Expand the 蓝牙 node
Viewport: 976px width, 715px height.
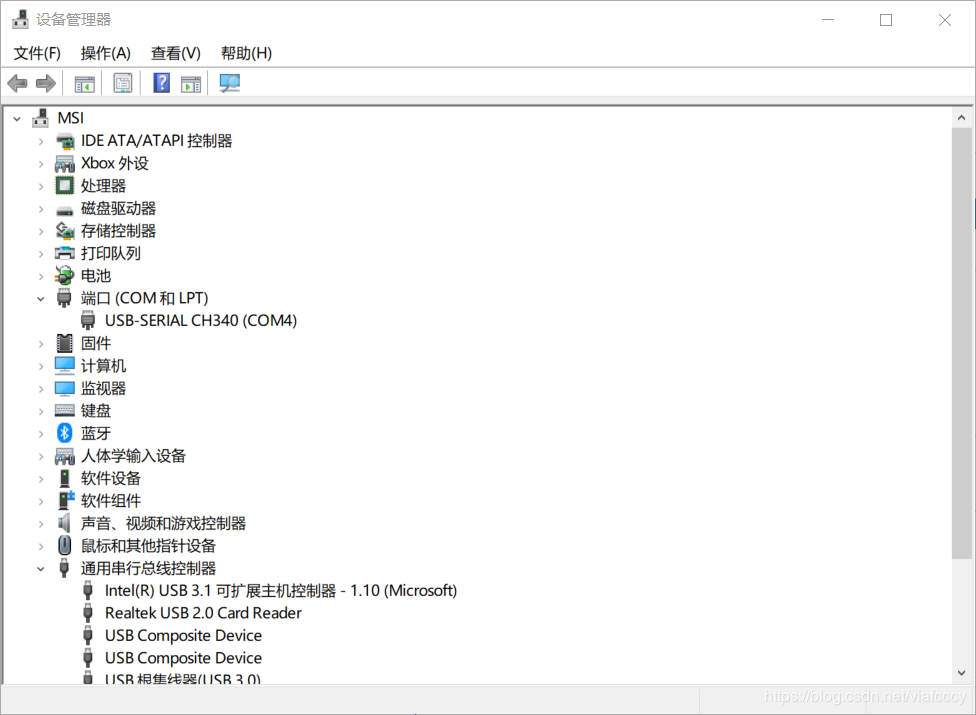point(41,433)
